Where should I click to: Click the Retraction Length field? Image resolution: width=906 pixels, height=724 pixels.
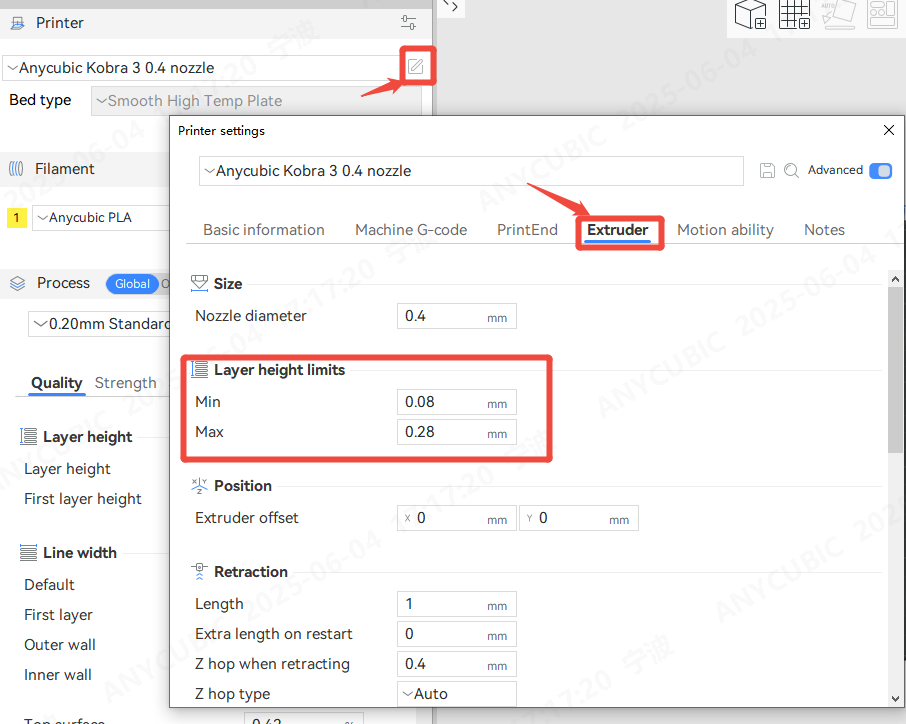(x=456, y=604)
